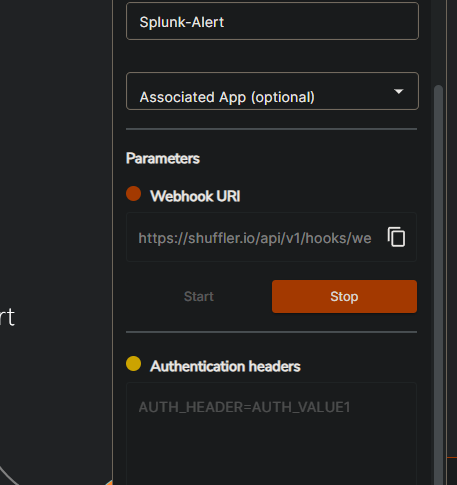Click into the AUTH_HEADER=AUTH_VALUE1 text area
The image size is (457, 485).
[x=271, y=433]
